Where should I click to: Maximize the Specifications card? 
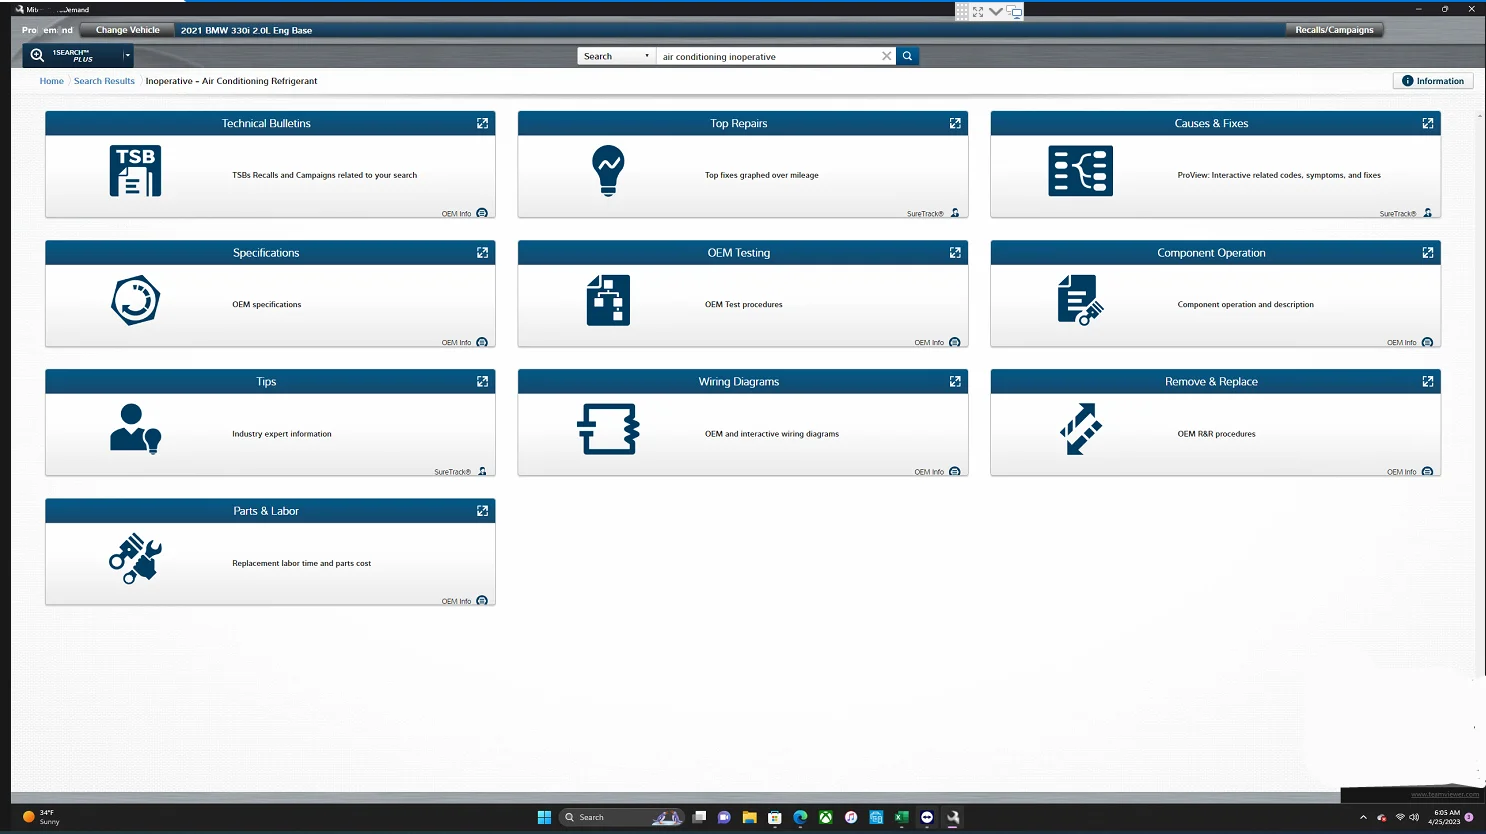(482, 253)
